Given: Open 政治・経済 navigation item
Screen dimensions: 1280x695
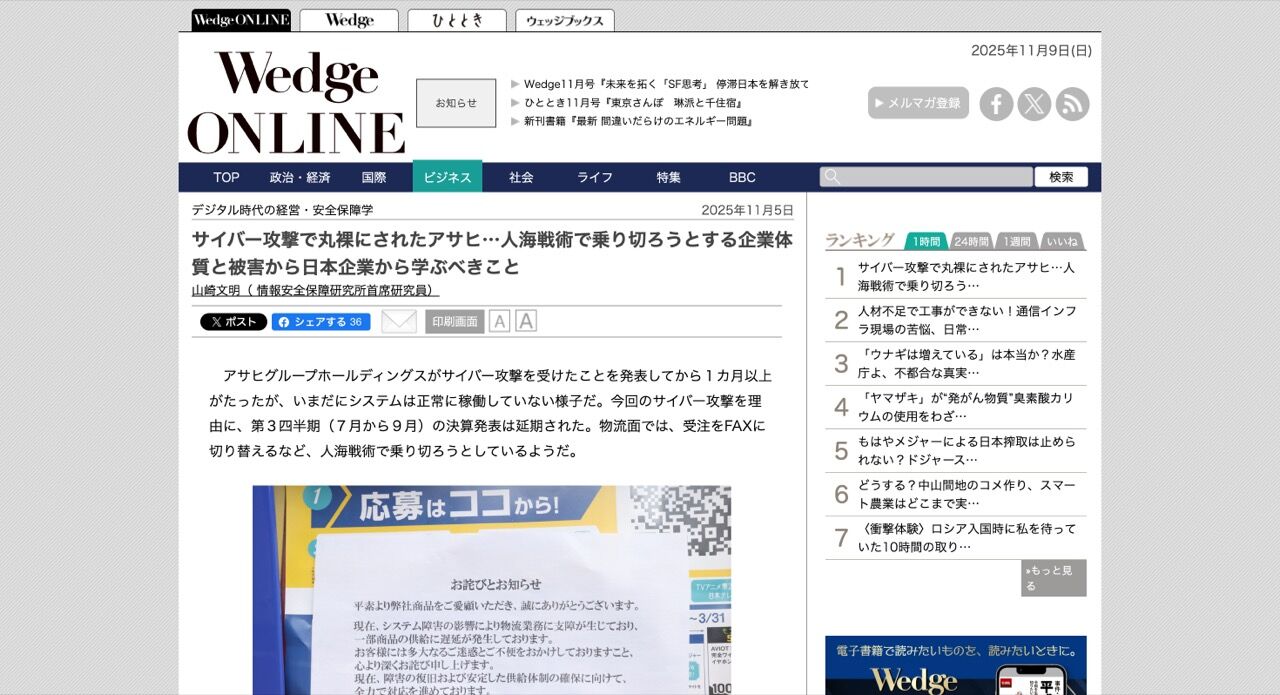Looking at the screenshot, I should tap(300, 177).
